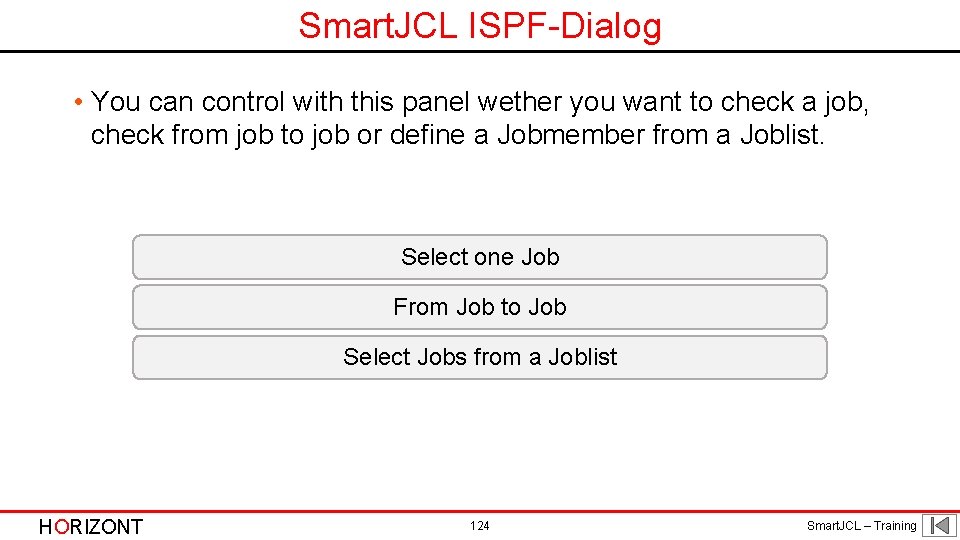Image resolution: width=960 pixels, height=540 pixels.
Task: Click the phrase check a job
Action: click(794, 103)
